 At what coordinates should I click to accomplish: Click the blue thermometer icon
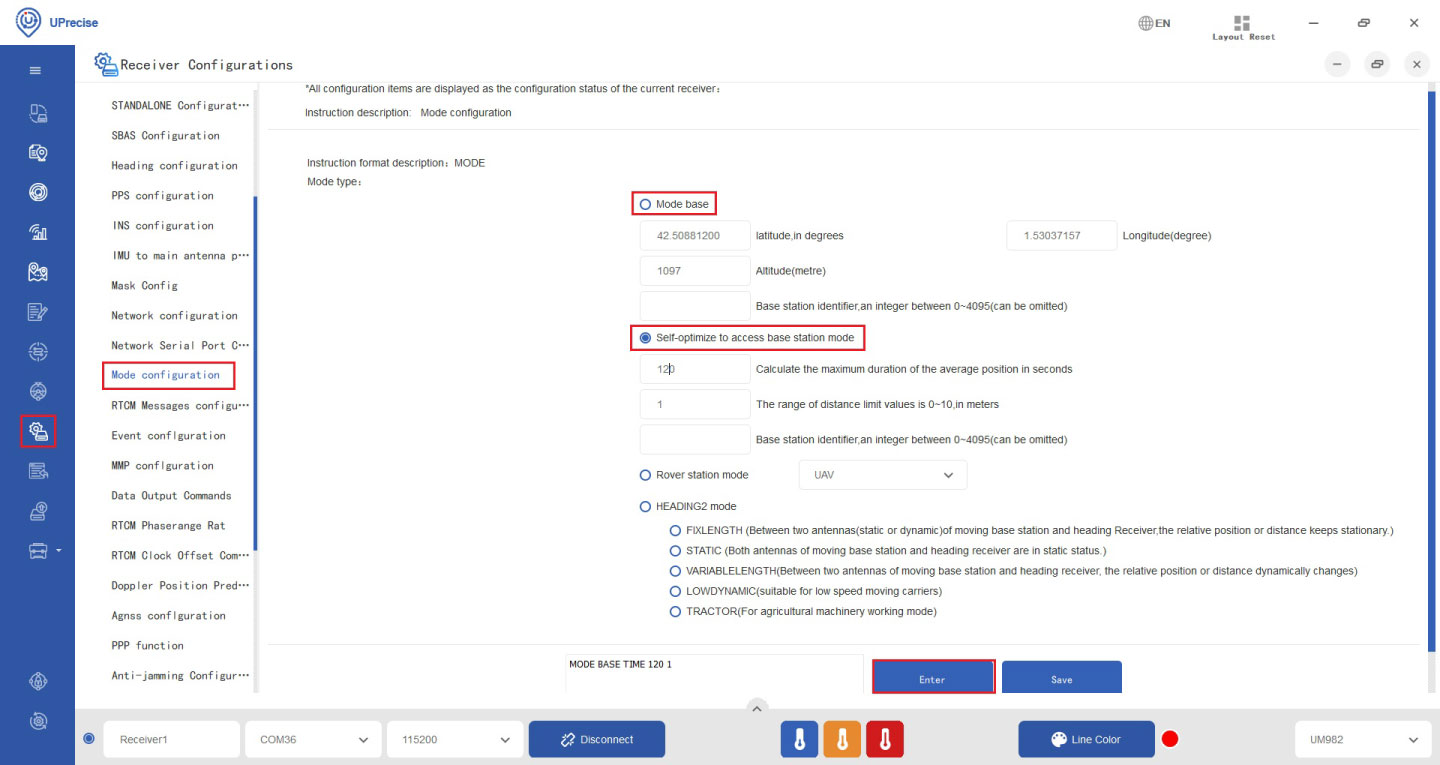pyautogui.click(x=799, y=739)
